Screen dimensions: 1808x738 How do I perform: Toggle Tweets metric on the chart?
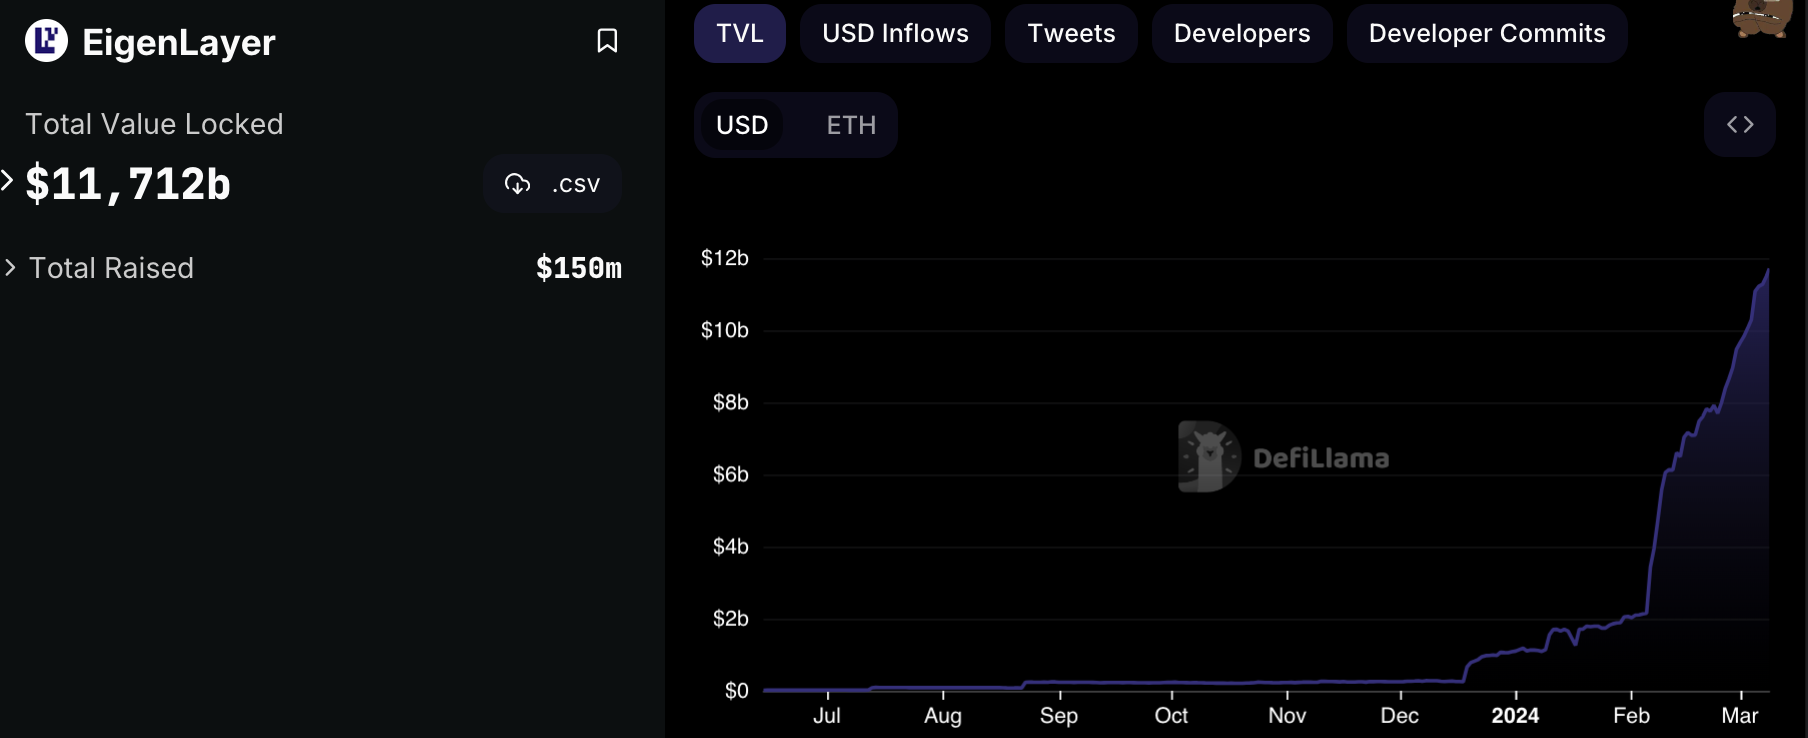[x=1071, y=34]
